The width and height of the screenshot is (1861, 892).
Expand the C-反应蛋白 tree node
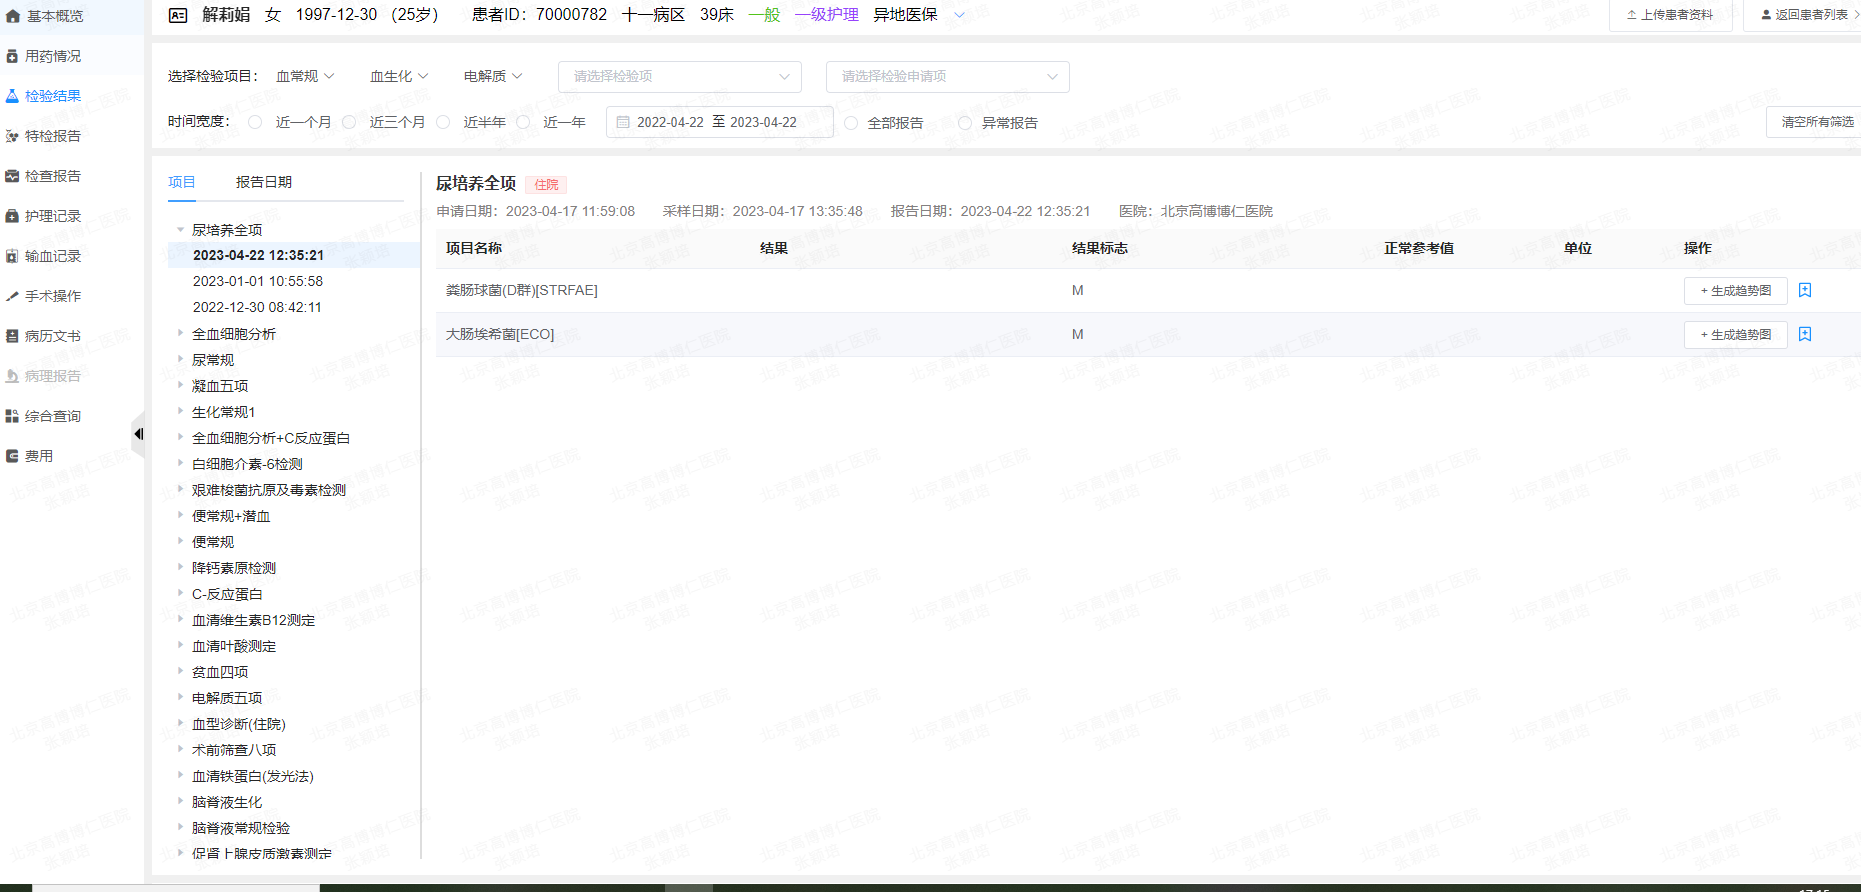(x=180, y=593)
